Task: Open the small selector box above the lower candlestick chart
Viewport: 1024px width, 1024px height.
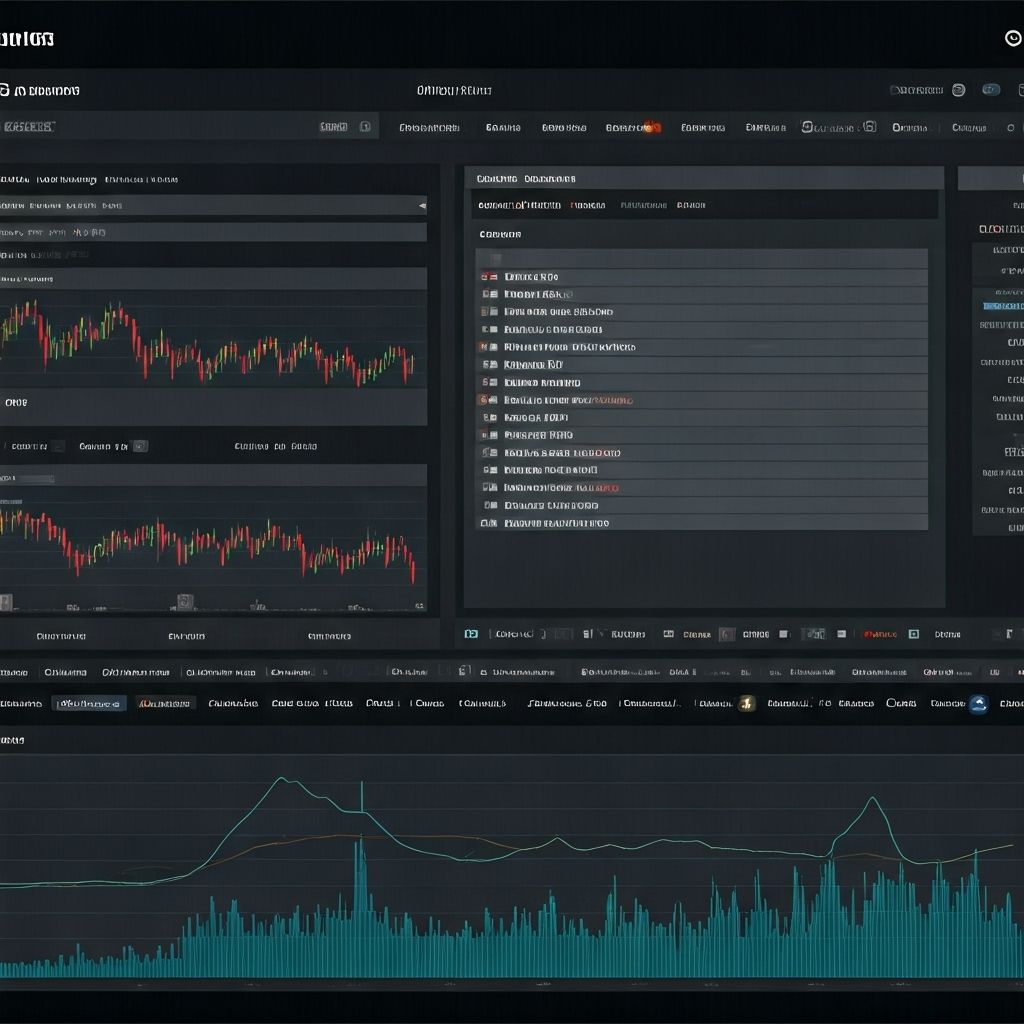Action: pyautogui.click(x=140, y=446)
